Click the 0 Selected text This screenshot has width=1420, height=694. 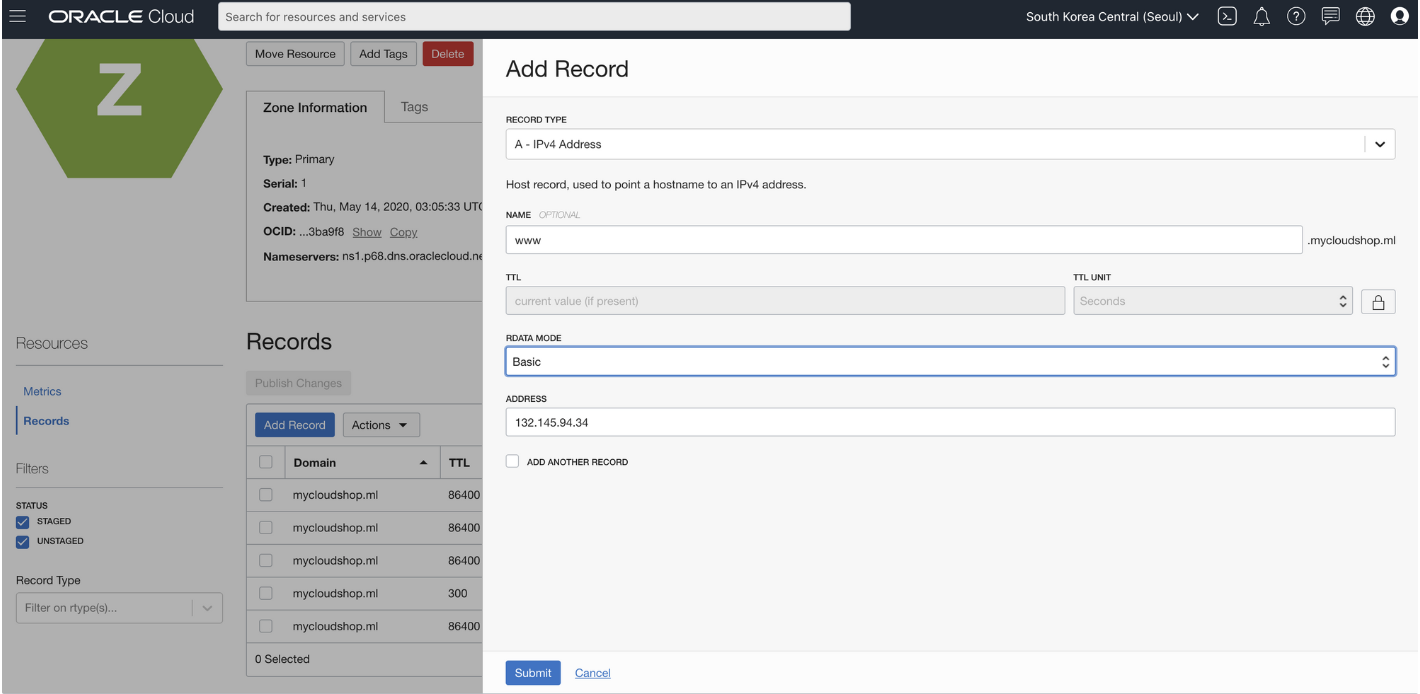tap(282, 659)
